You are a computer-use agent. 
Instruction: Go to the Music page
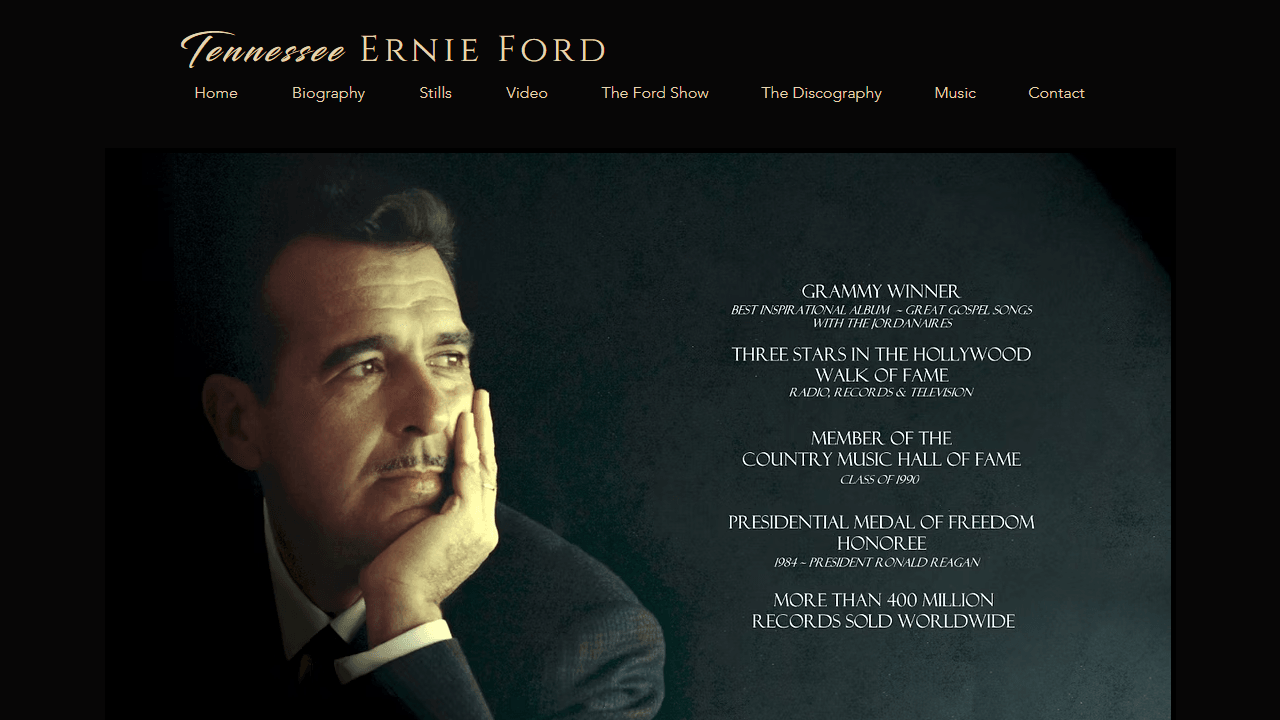click(x=955, y=93)
